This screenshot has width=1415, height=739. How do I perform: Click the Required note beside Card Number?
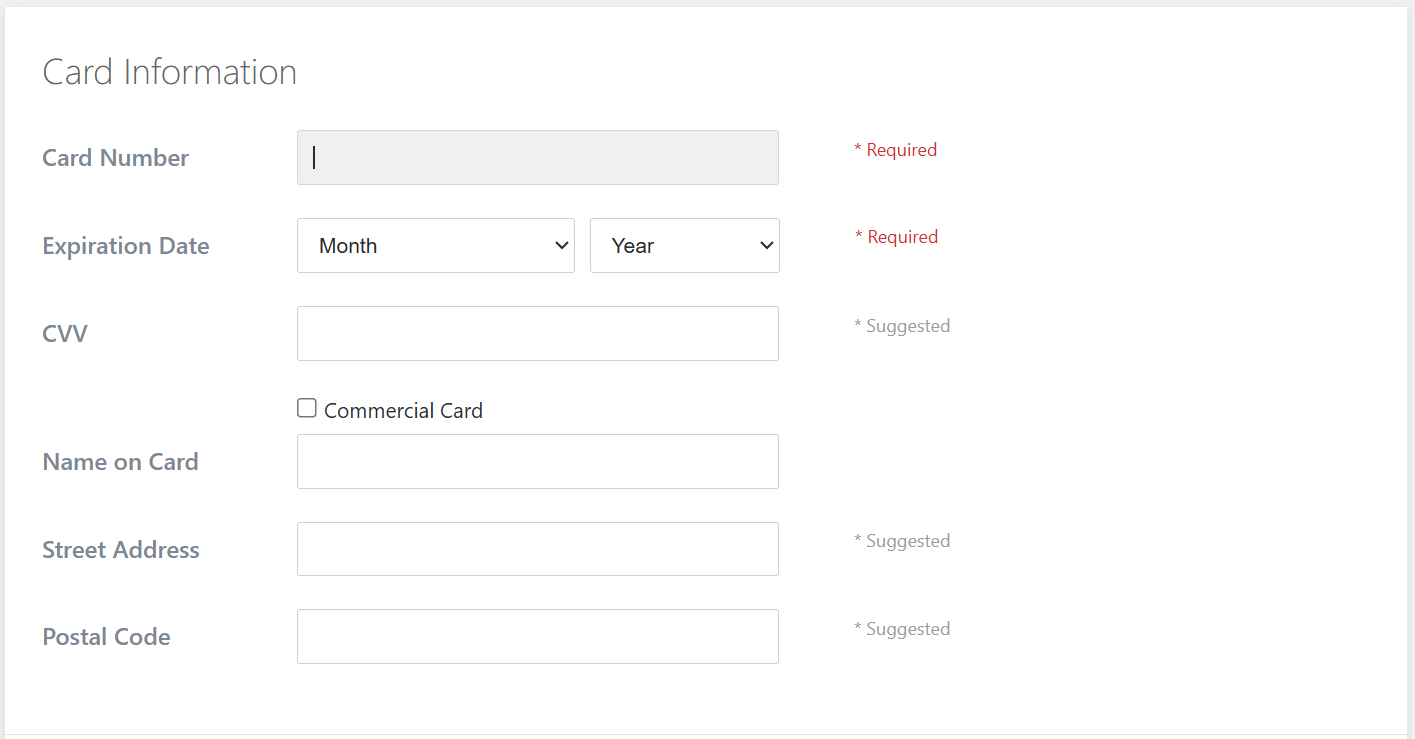(x=895, y=150)
